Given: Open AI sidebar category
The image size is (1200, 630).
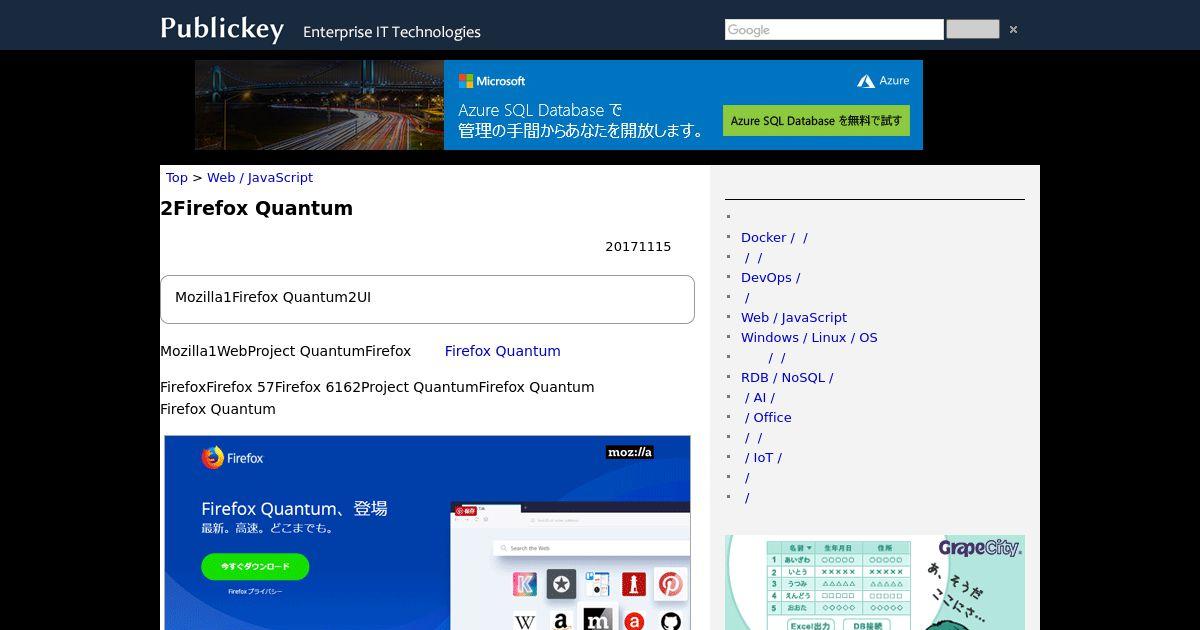Looking at the screenshot, I should pos(760,397).
